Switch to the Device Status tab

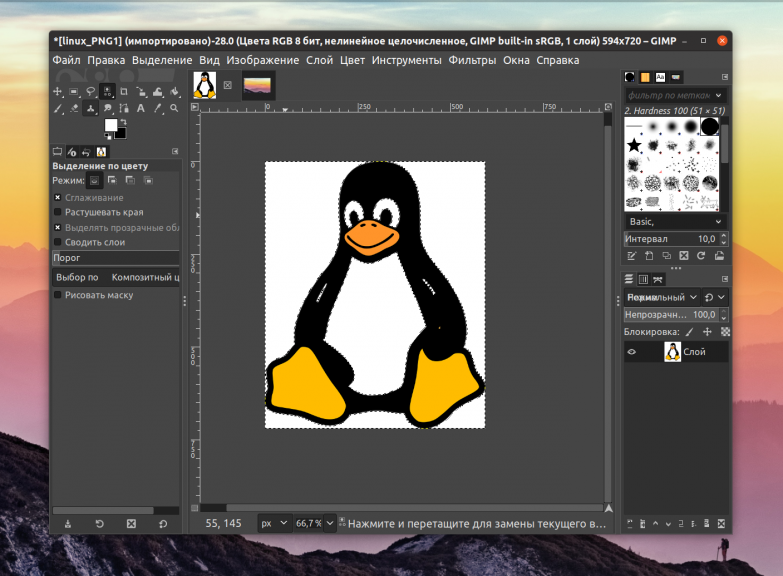pos(72,151)
